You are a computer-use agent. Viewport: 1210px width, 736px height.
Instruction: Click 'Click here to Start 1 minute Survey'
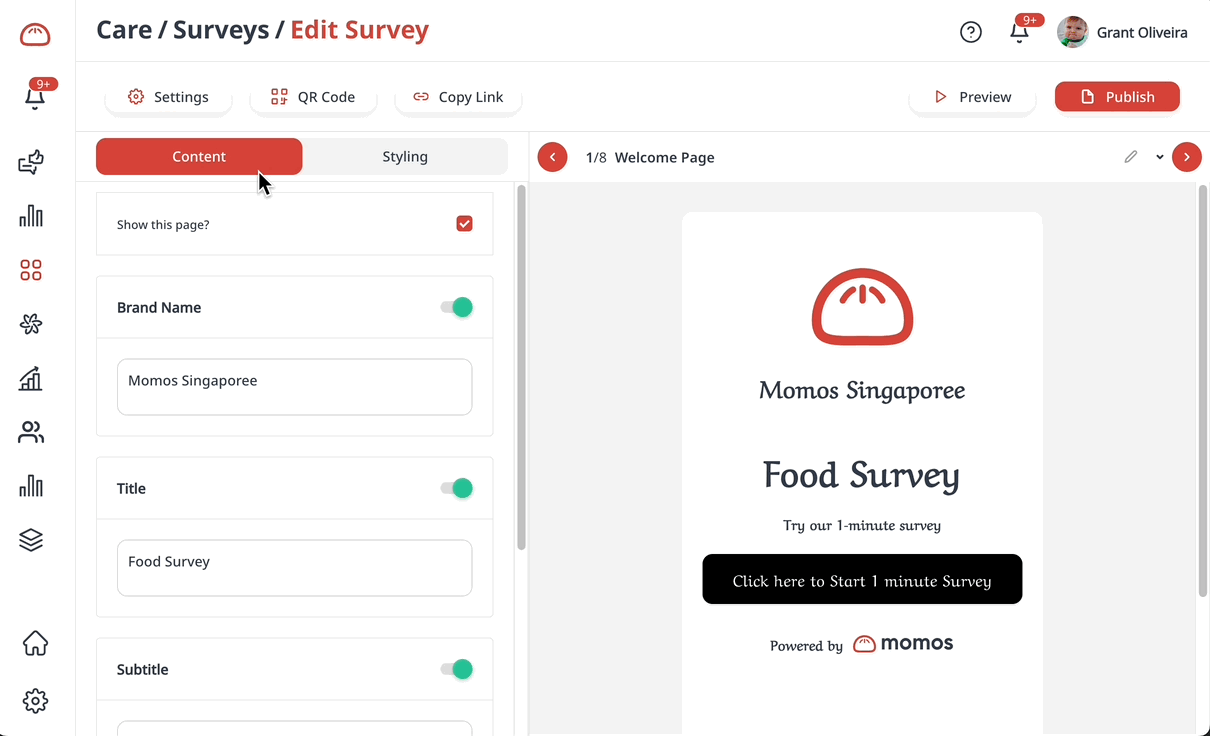click(862, 579)
